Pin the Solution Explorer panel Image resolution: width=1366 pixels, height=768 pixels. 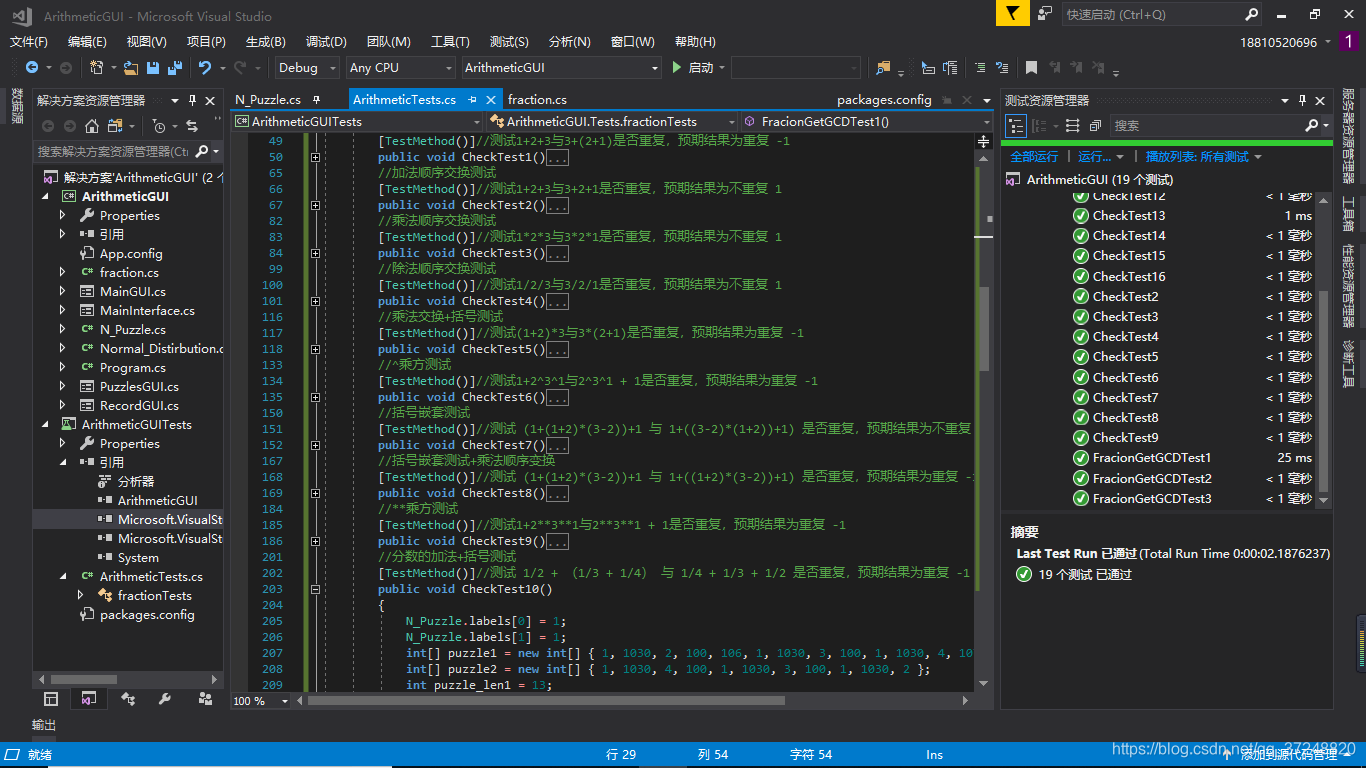[x=192, y=101]
